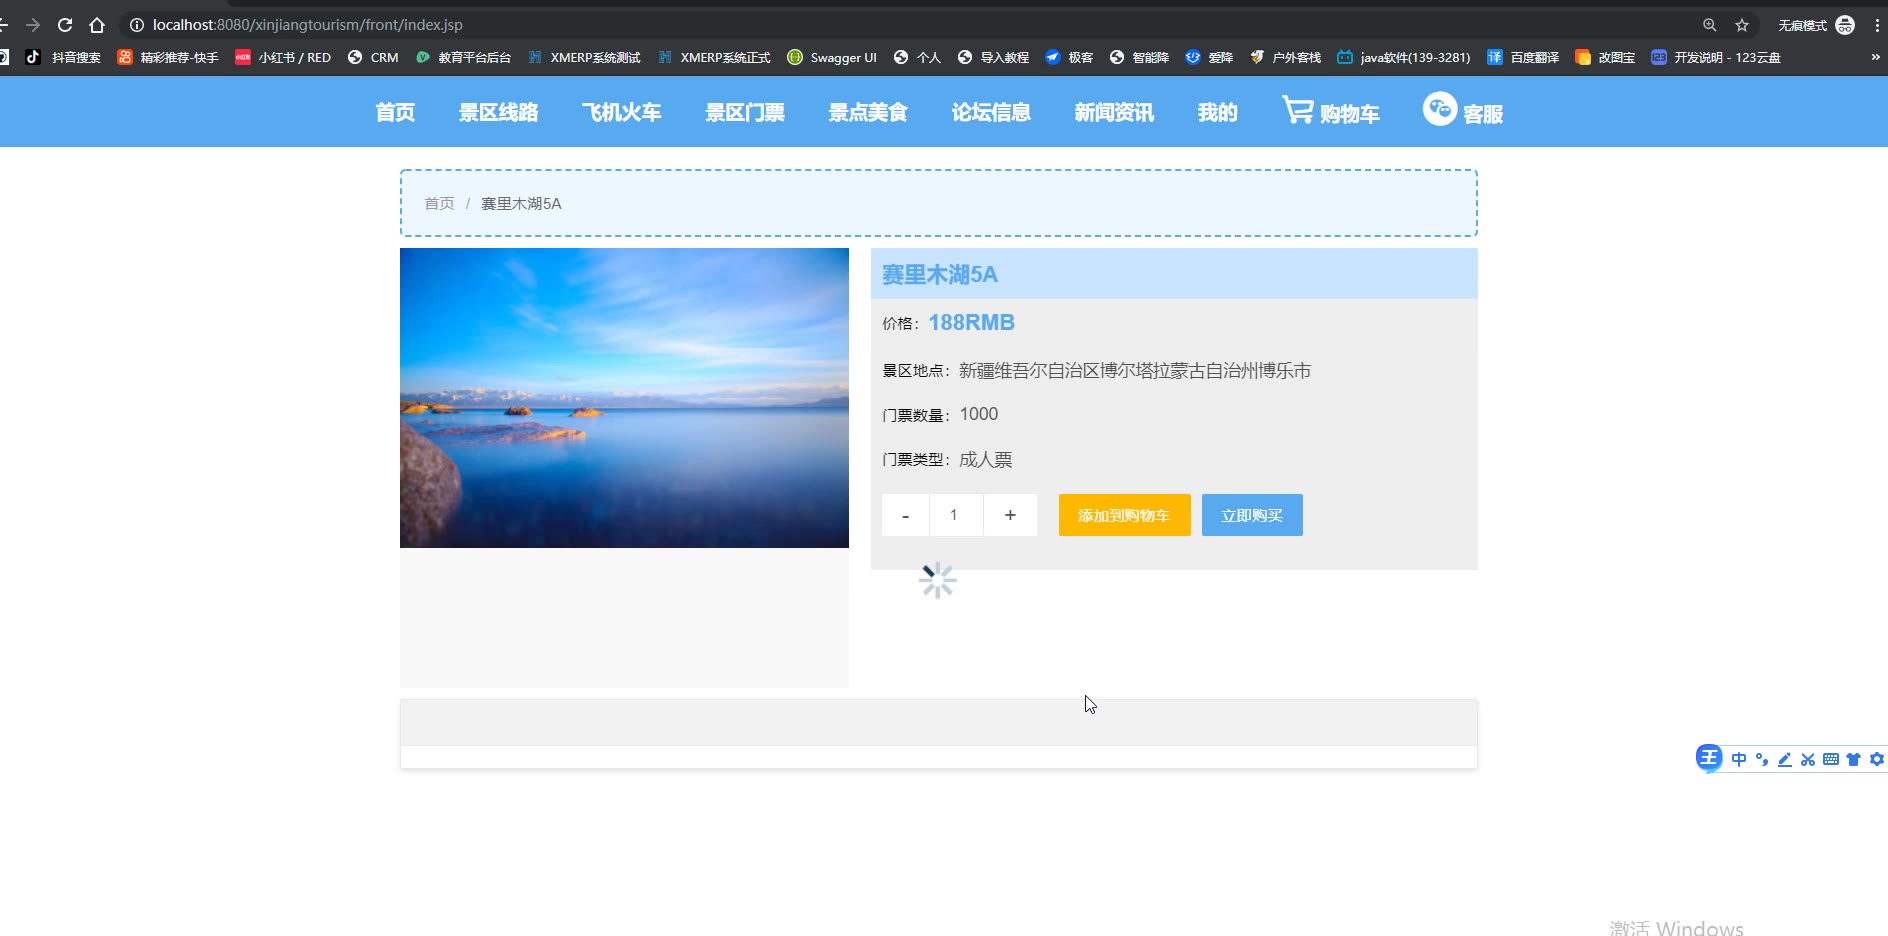Open the 新闻资讯 navigation tab
The image size is (1888, 936).
click(1114, 113)
